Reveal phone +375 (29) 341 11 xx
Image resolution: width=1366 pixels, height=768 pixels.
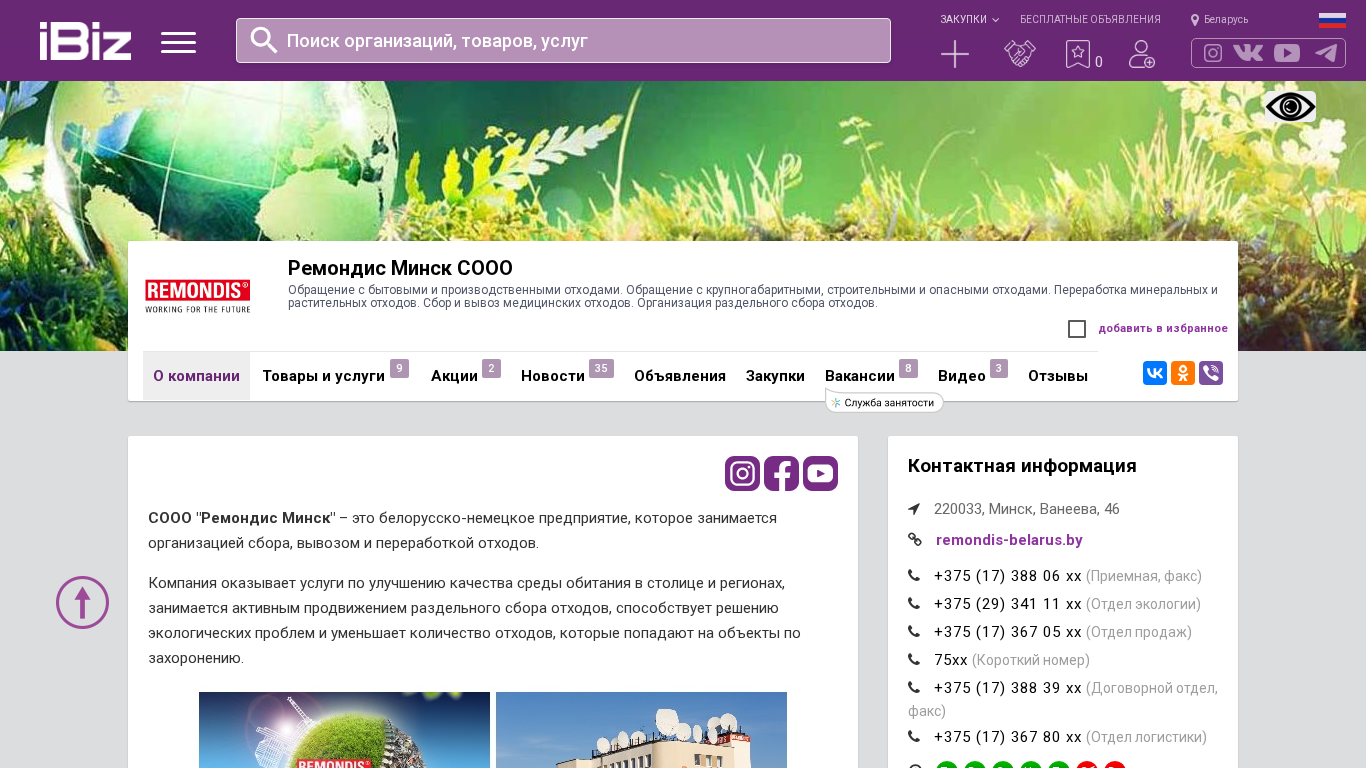(x=1008, y=604)
